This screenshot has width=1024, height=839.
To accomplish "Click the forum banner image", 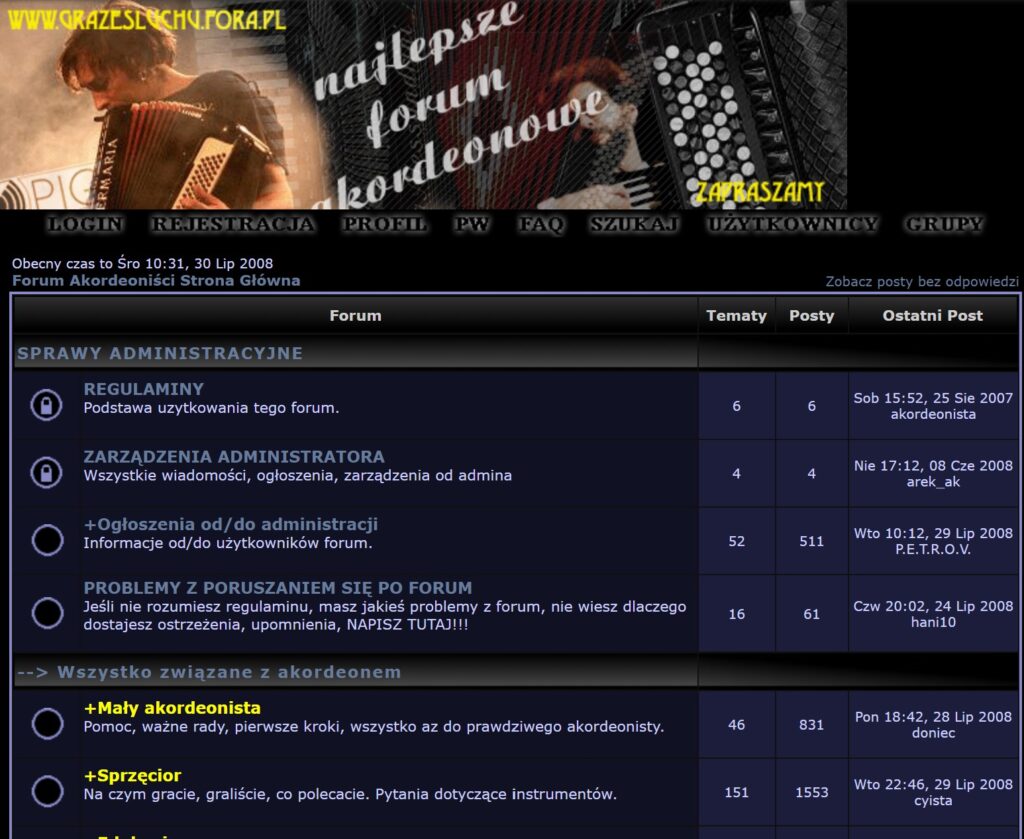I will 423,104.
